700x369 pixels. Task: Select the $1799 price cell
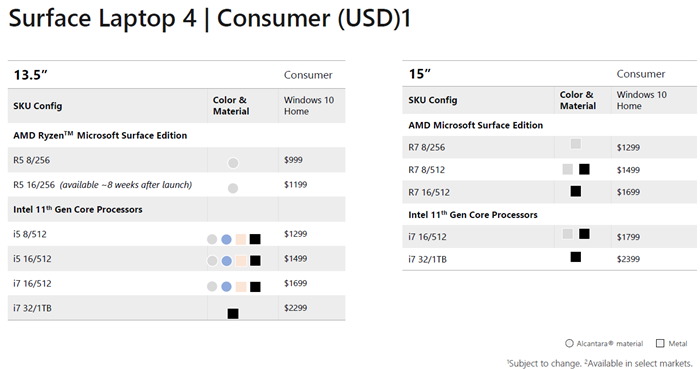pyautogui.click(x=628, y=237)
